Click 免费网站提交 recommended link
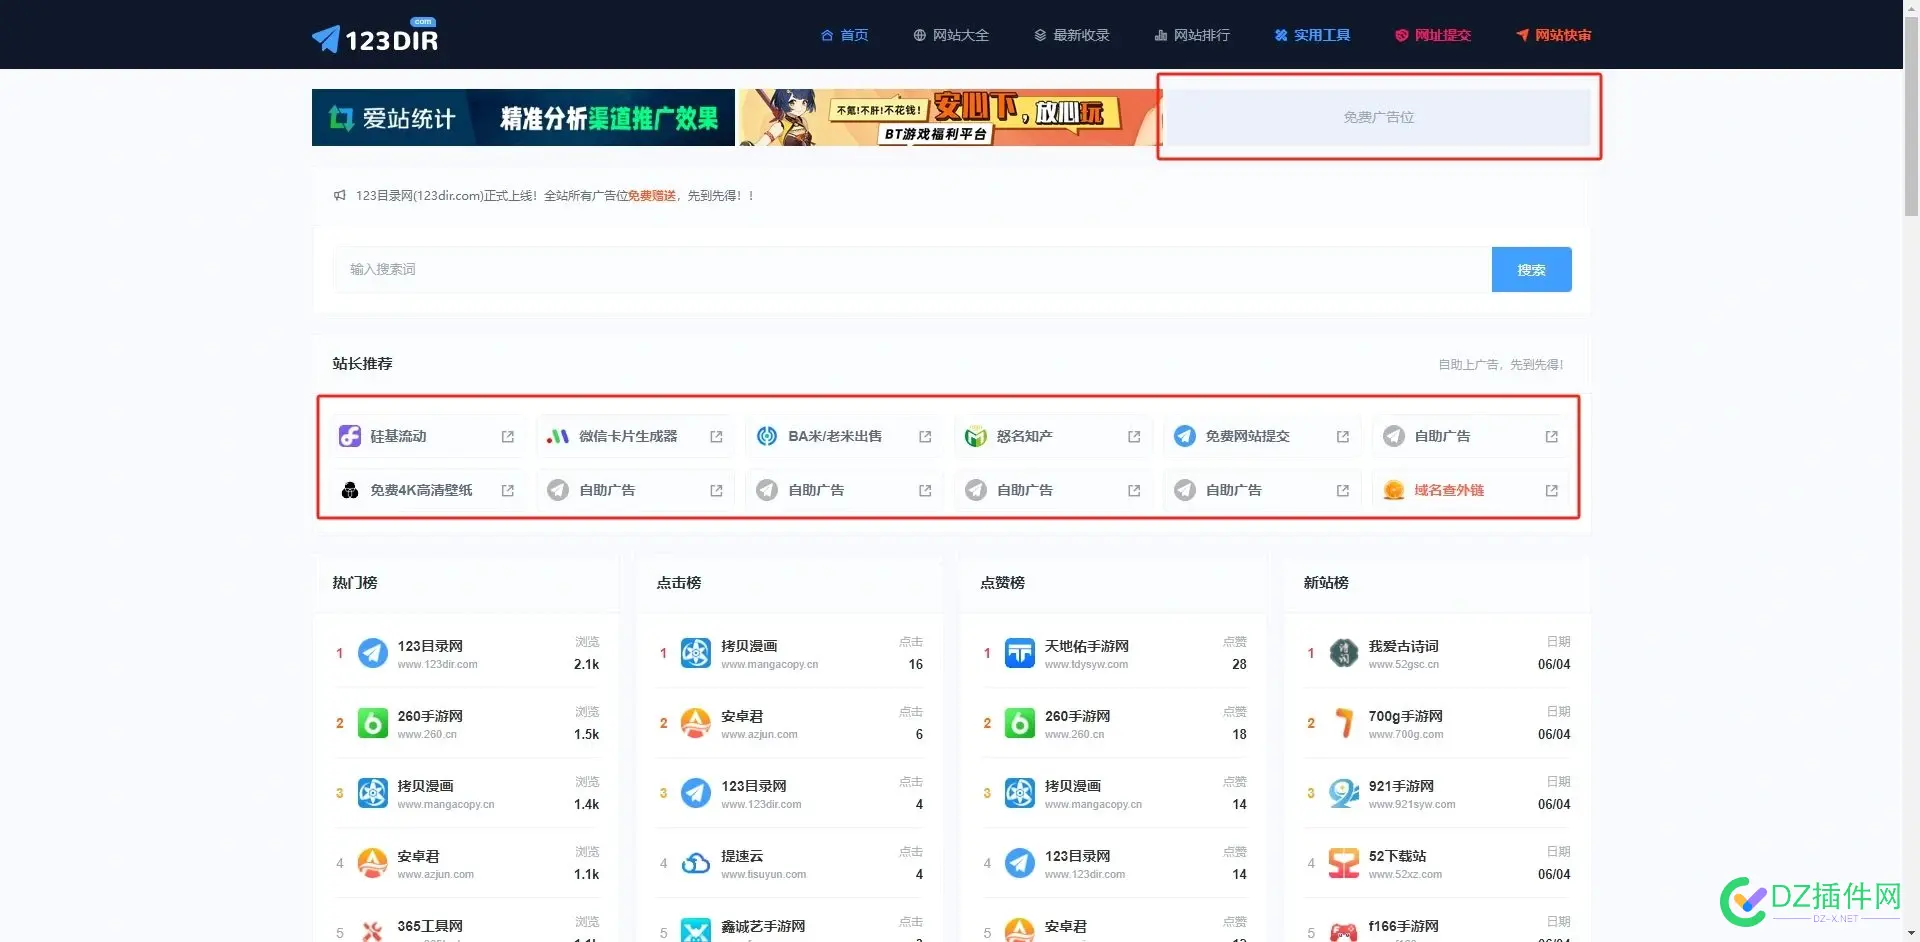The image size is (1920, 942). [x=1246, y=437]
